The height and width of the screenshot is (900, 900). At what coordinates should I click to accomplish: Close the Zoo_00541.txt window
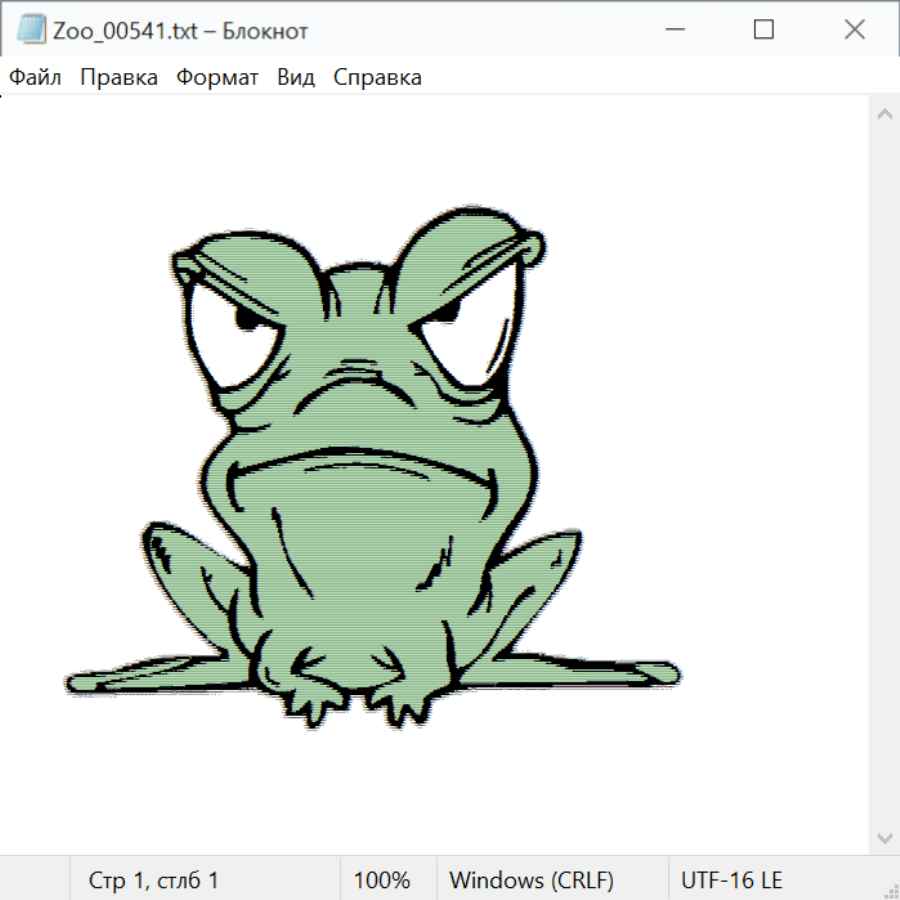click(x=854, y=30)
